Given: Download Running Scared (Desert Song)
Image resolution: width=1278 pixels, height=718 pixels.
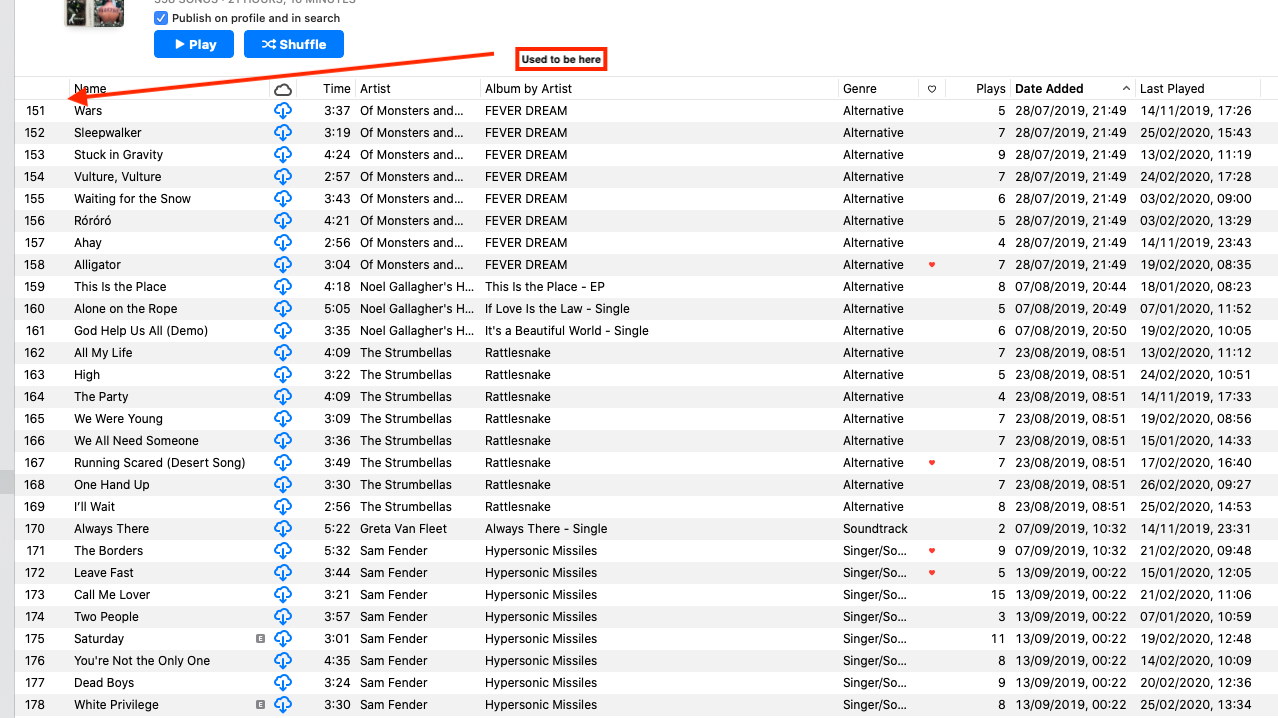Looking at the screenshot, I should 283,463.
